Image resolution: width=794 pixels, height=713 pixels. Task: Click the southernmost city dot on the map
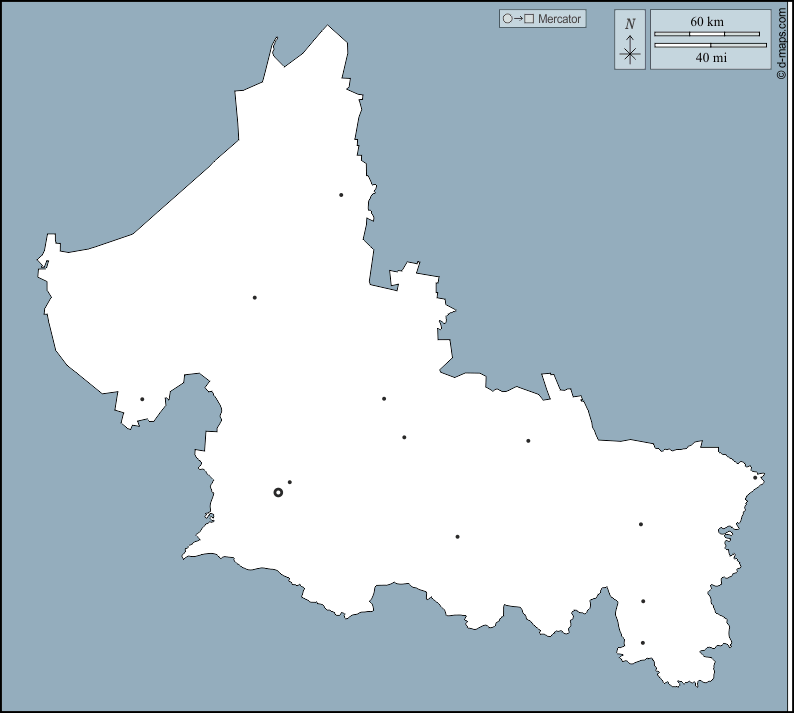pos(643,643)
